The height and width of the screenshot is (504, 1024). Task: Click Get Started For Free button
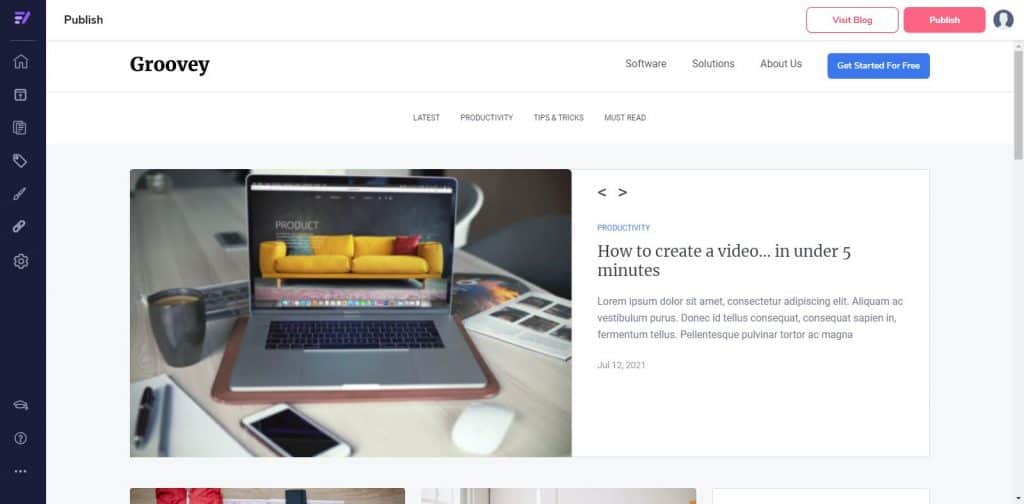[878, 66]
